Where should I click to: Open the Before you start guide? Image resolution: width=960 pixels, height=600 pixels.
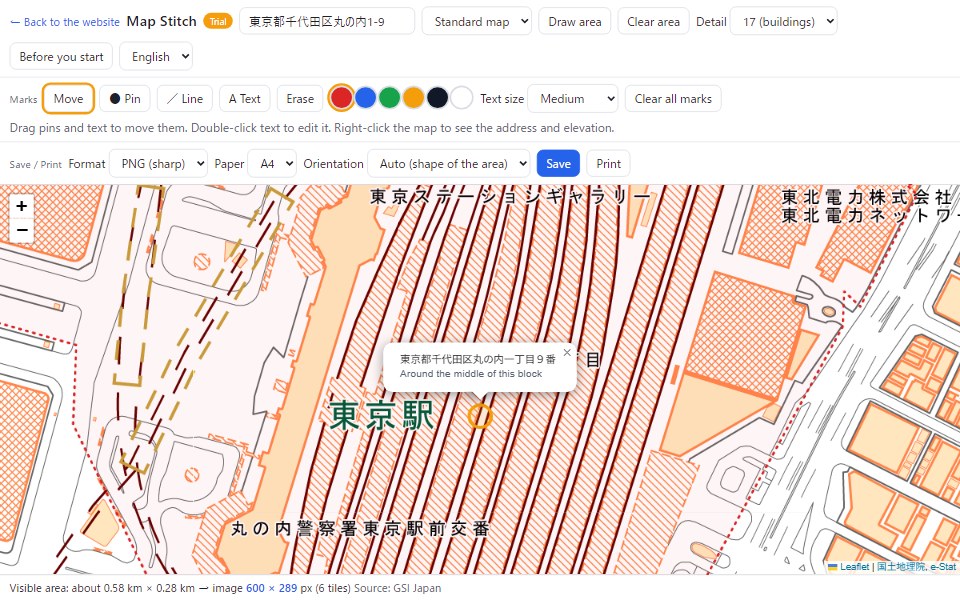61,56
